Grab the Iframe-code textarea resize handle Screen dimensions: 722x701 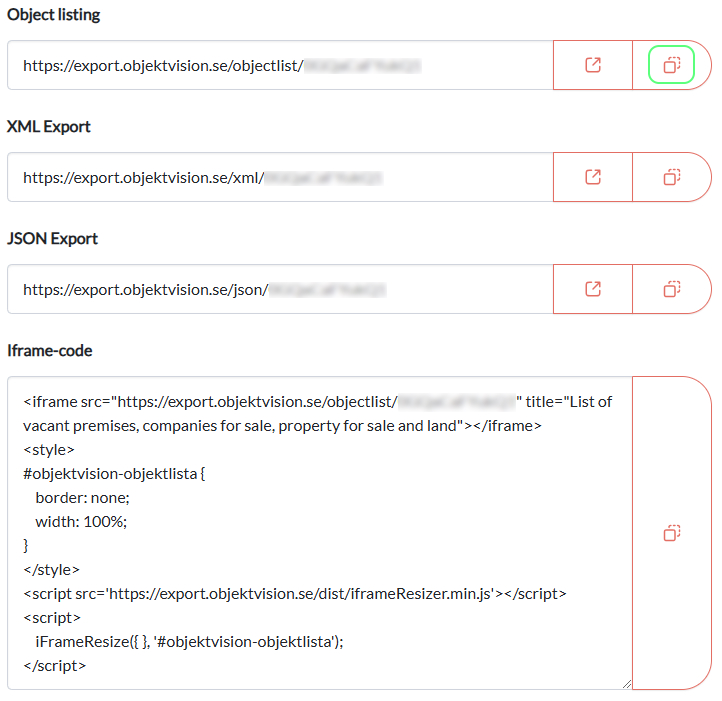click(626, 683)
